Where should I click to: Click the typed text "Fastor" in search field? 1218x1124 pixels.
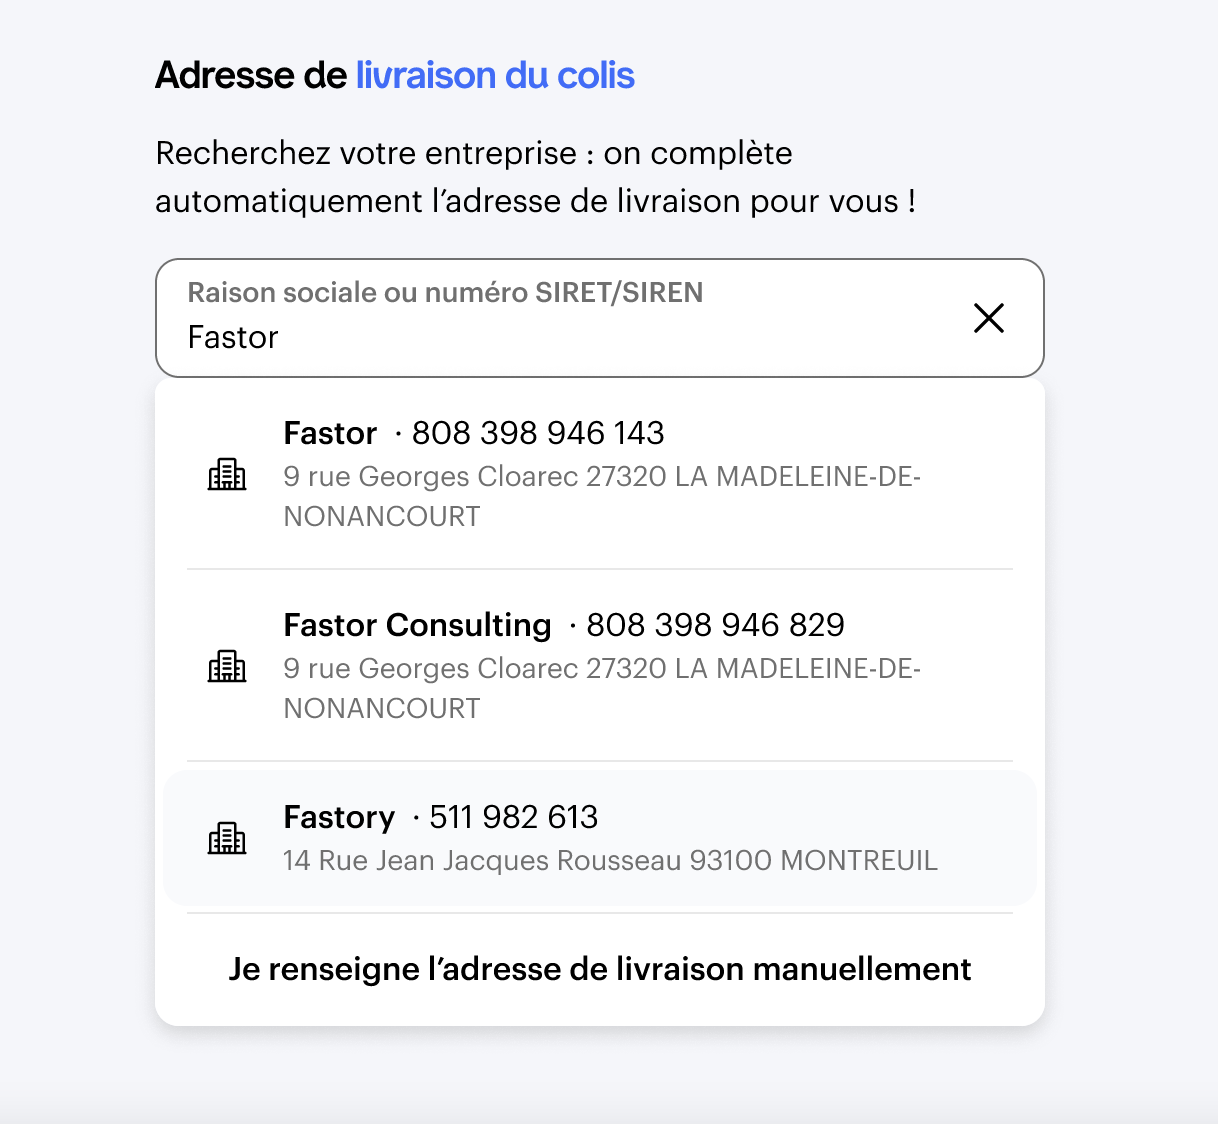coord(233,338)
